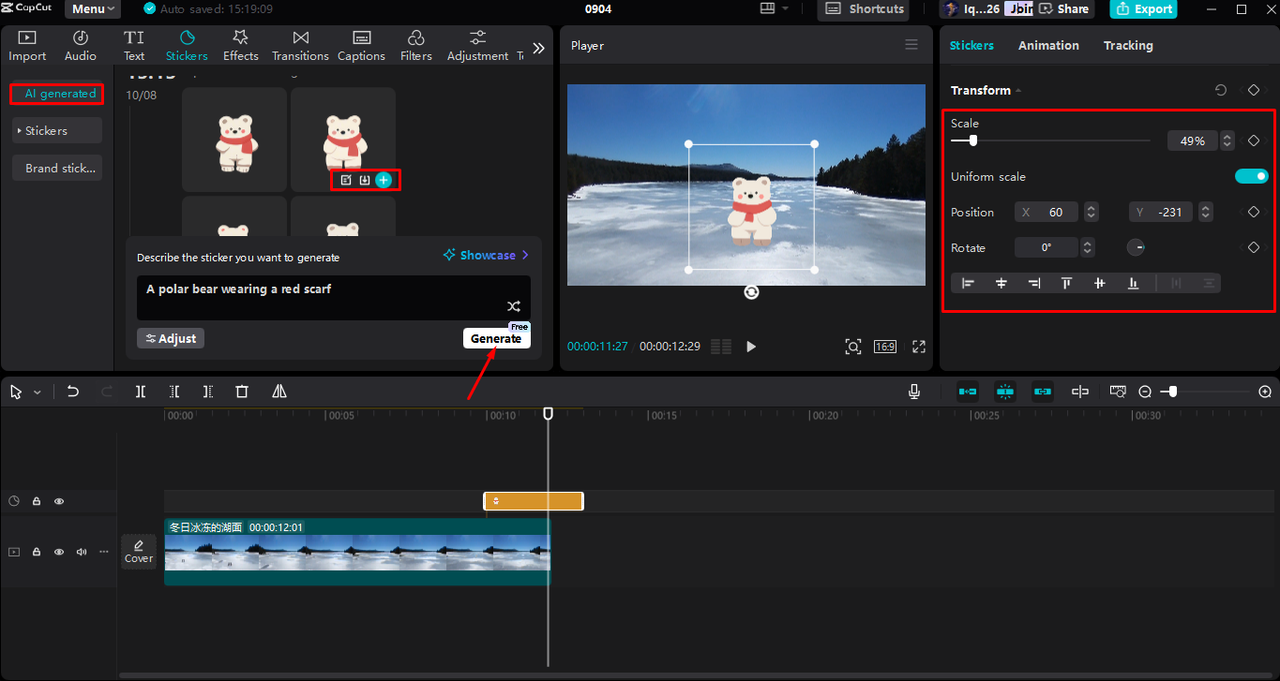Split the clip at playhead

[x=140, y=392]
